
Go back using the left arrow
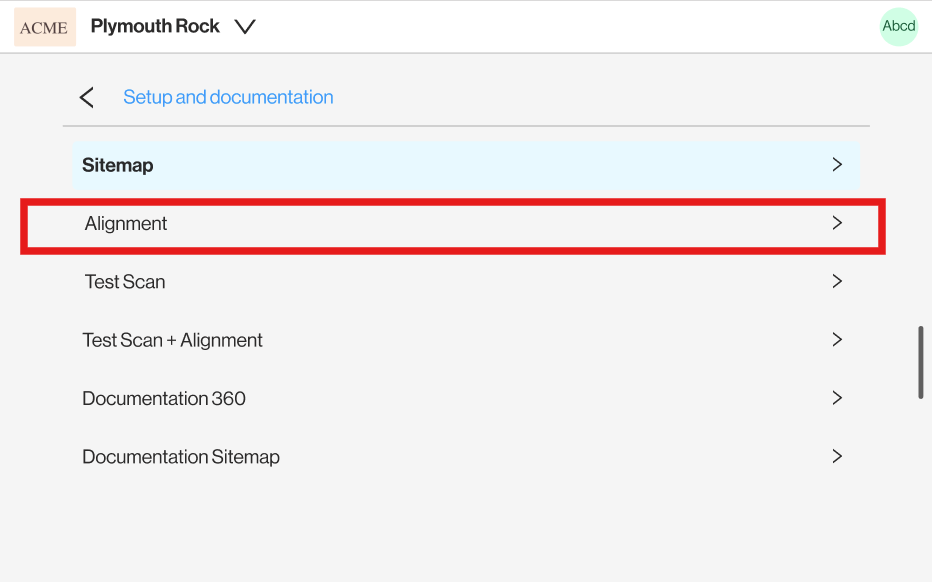coord(87,97)
